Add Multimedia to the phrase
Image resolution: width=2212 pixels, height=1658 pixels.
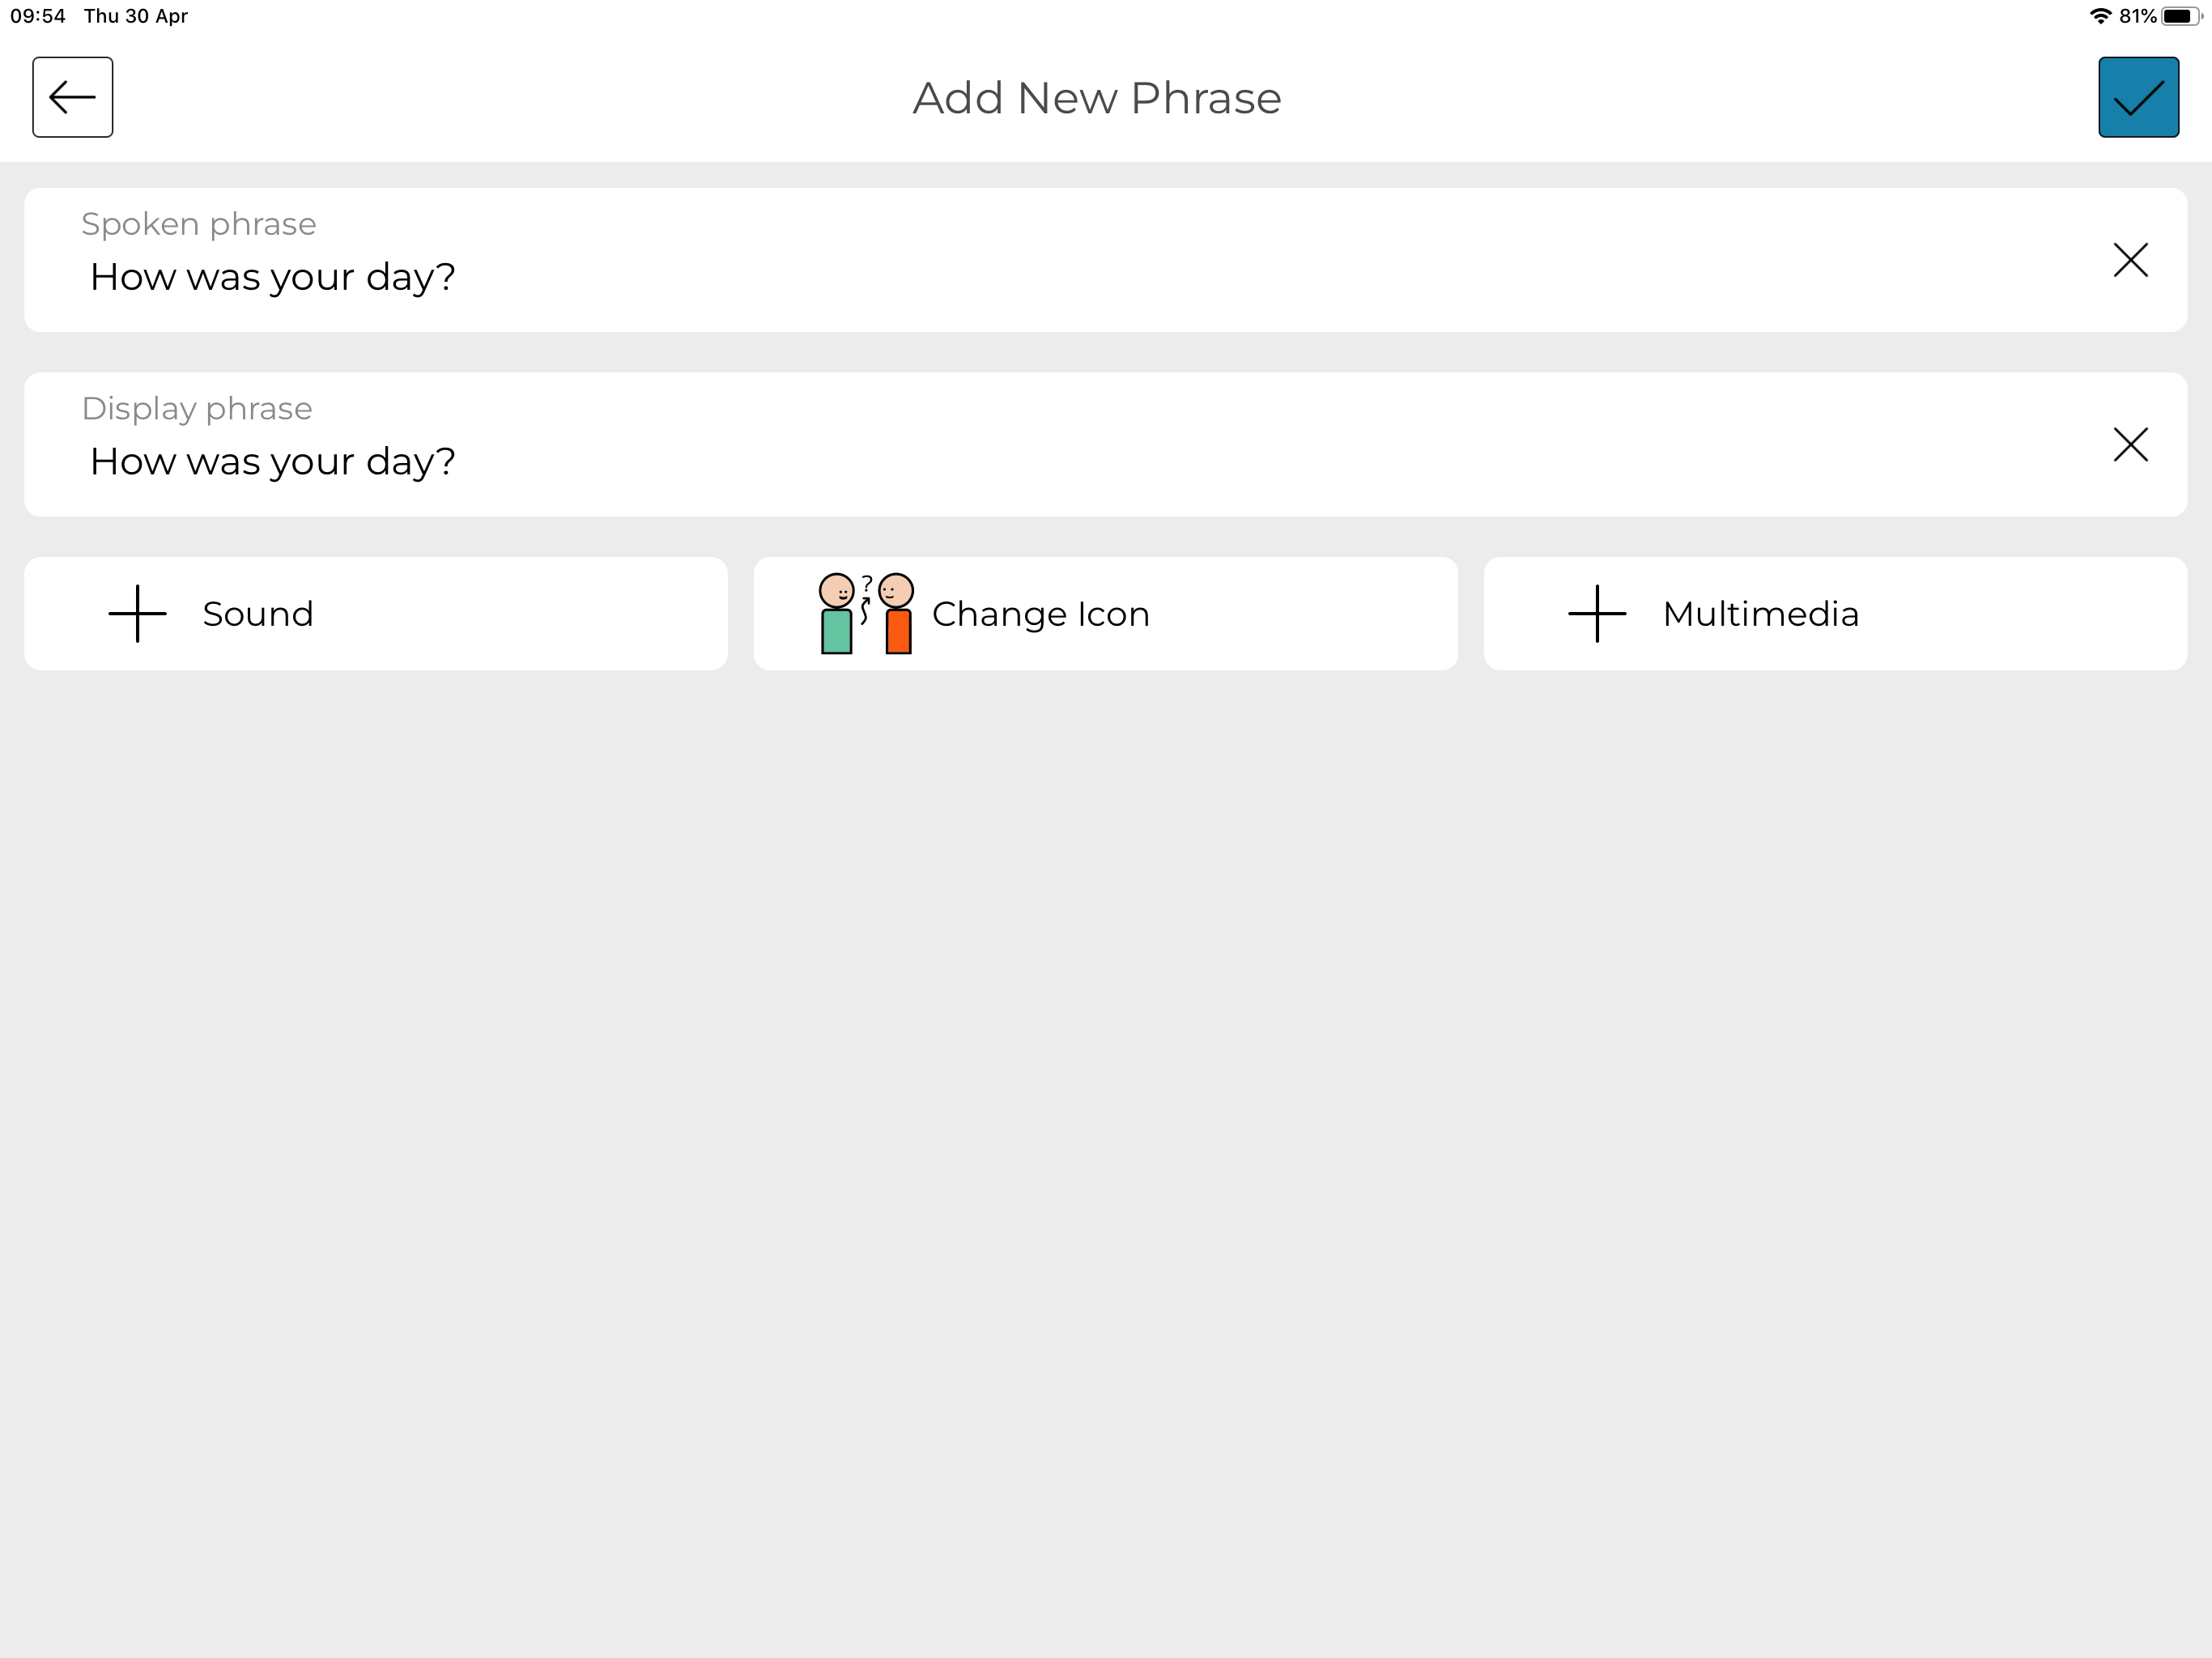(1835, 614)
